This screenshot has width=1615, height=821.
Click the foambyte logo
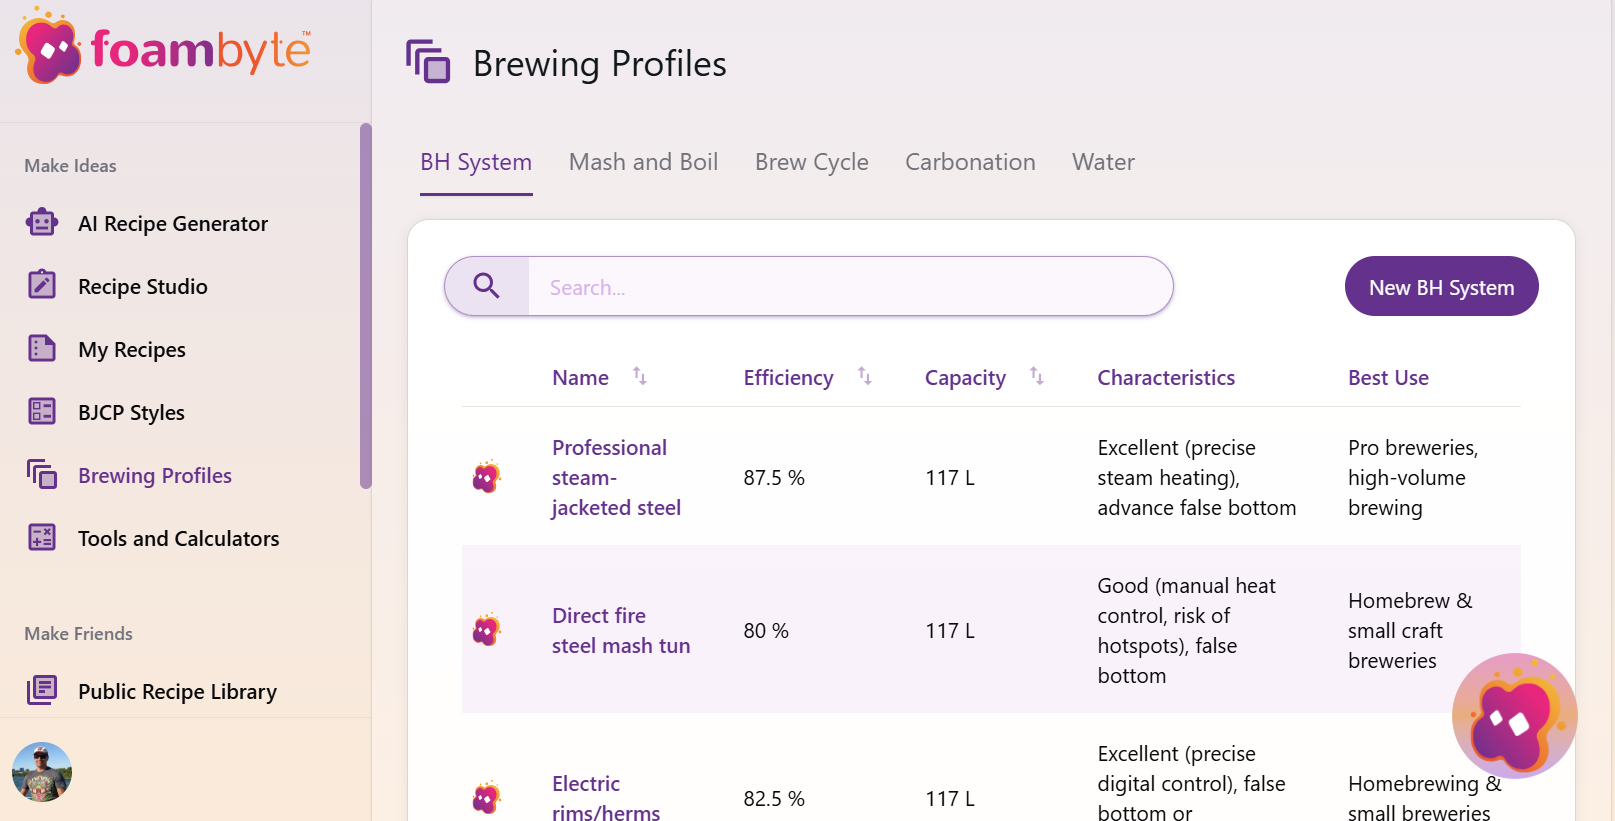tap(163, 47)
